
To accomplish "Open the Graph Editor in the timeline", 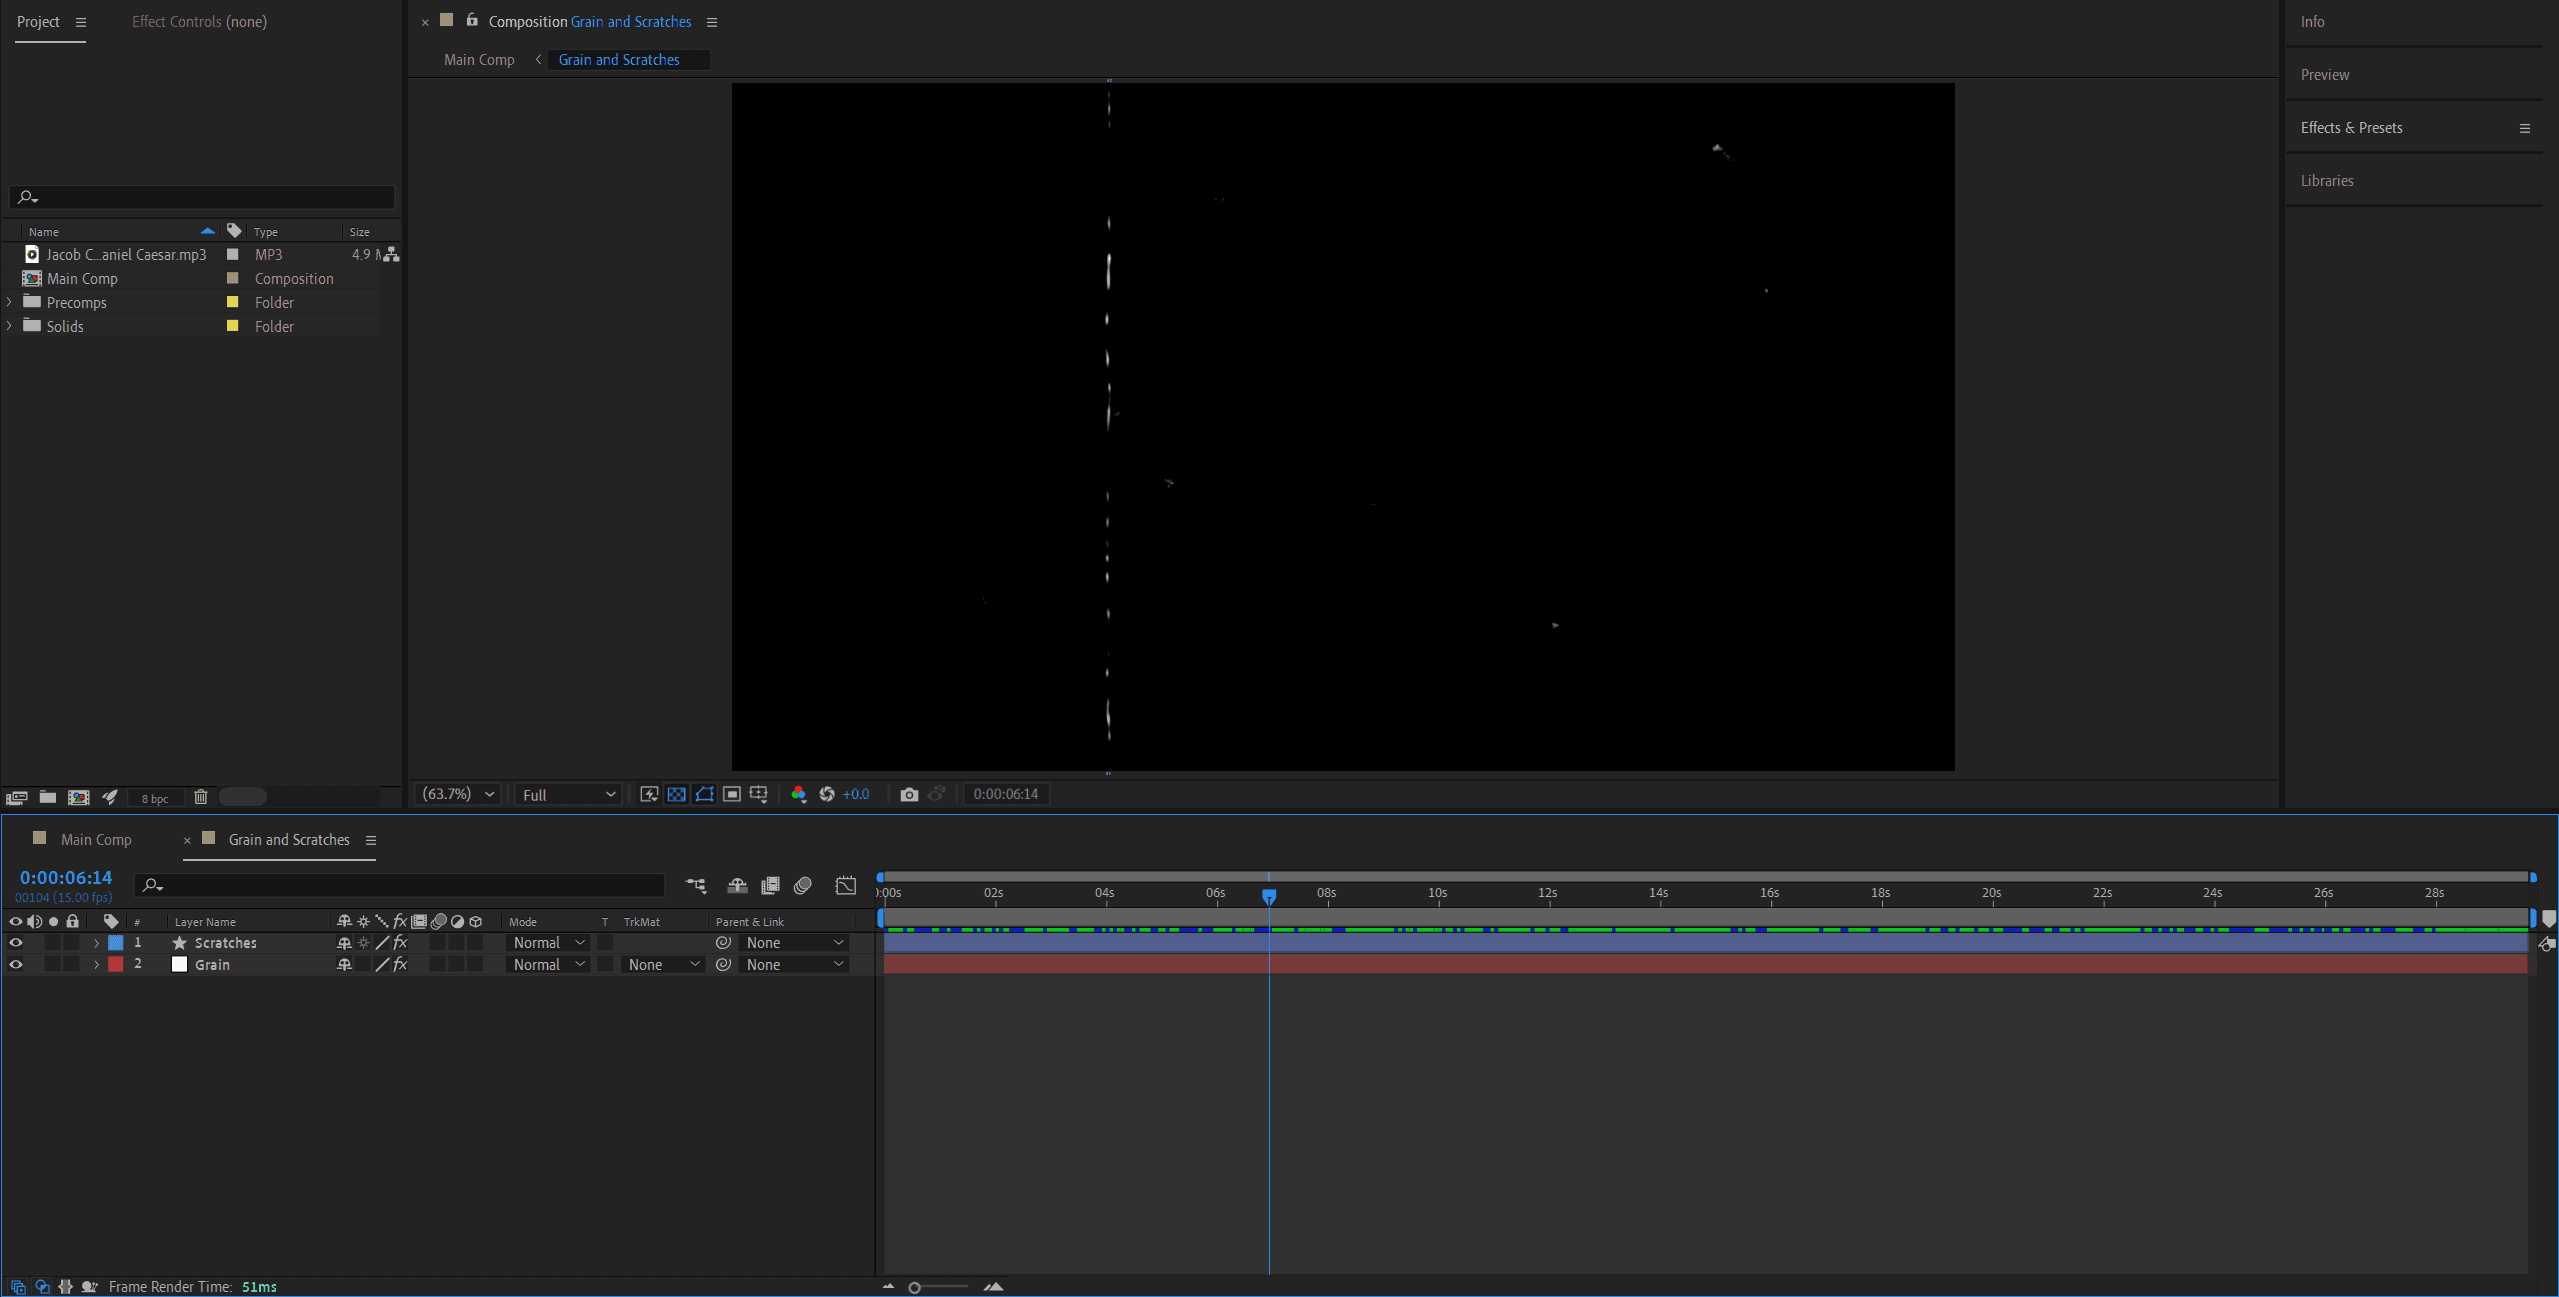I will coord(845,885).
